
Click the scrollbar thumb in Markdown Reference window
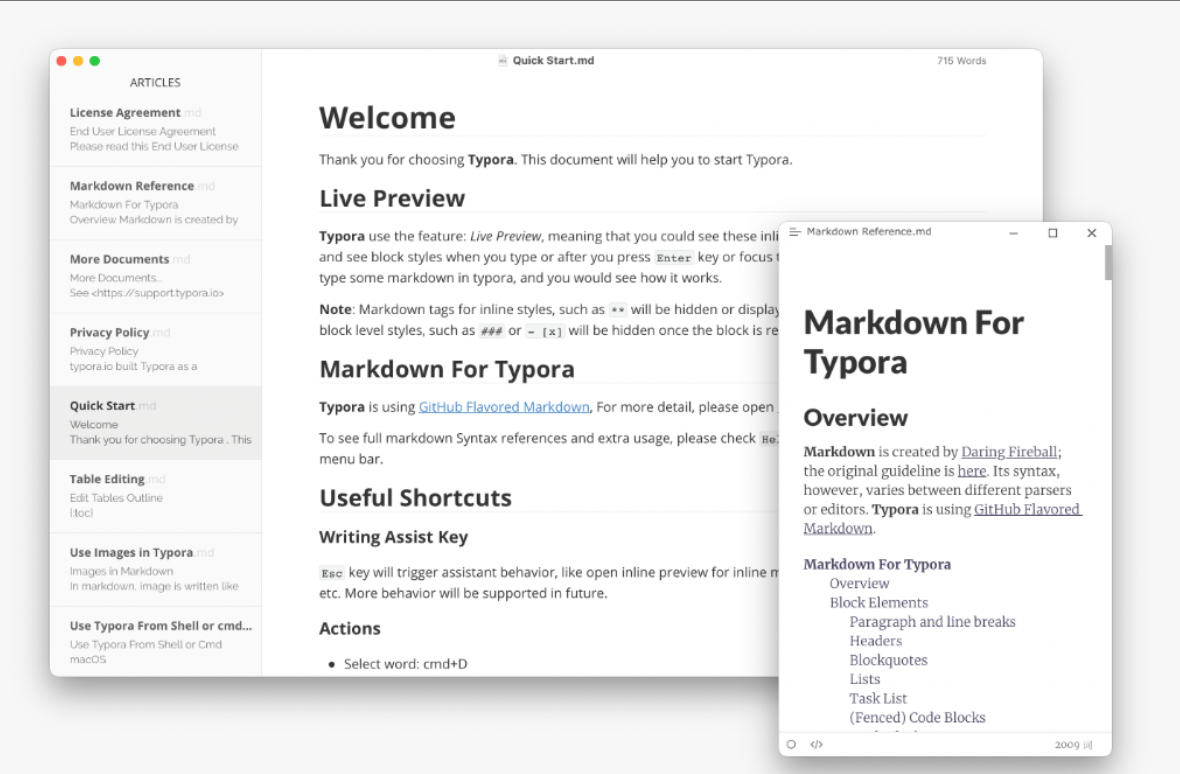tap(1108, 263)
